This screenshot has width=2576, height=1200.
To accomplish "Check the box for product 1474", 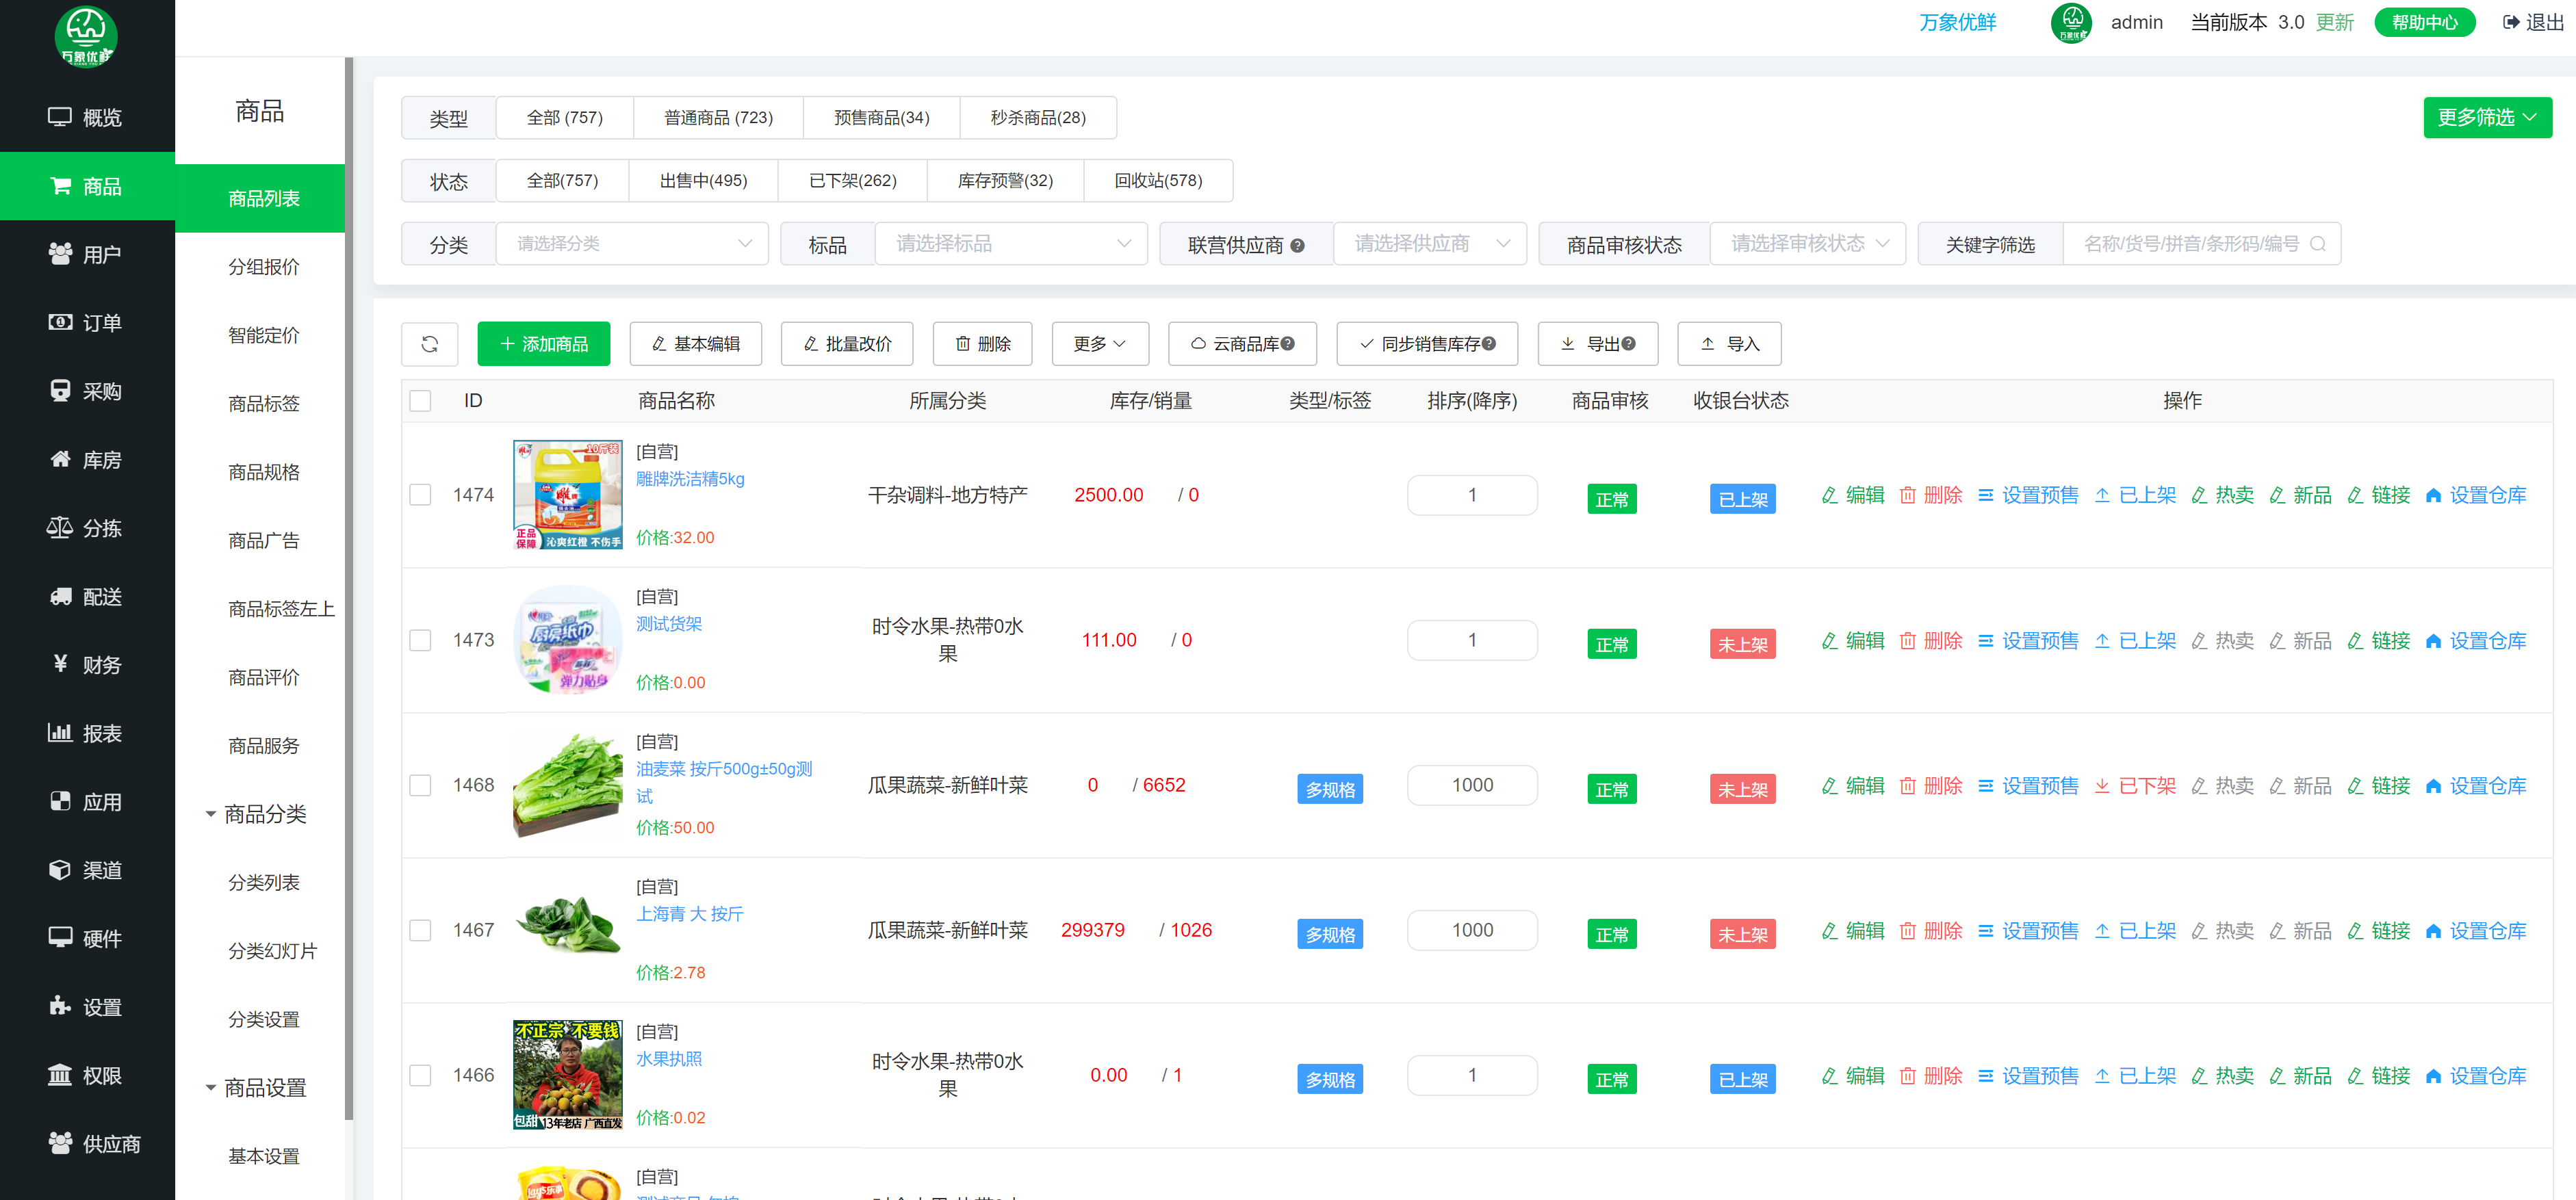I will 420,495.
